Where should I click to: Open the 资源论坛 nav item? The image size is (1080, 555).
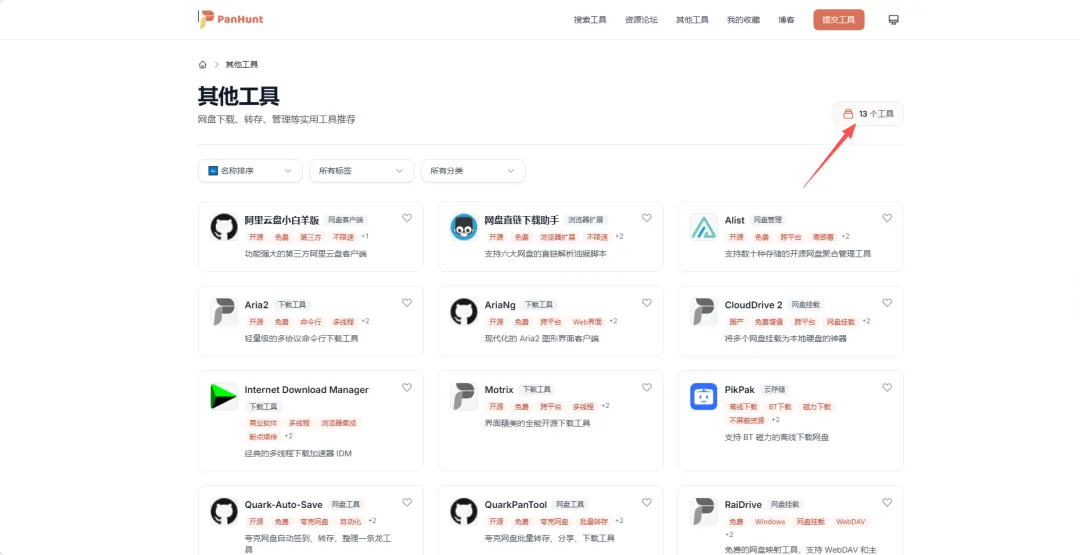click(x=641, y=20)
